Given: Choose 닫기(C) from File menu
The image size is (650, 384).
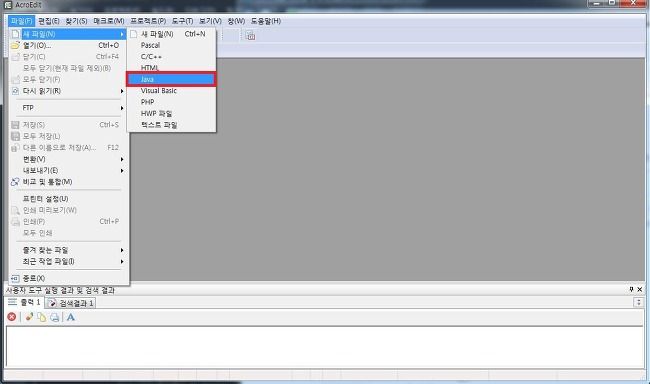Looking at the screenshot, I should [x=68, y=56].
